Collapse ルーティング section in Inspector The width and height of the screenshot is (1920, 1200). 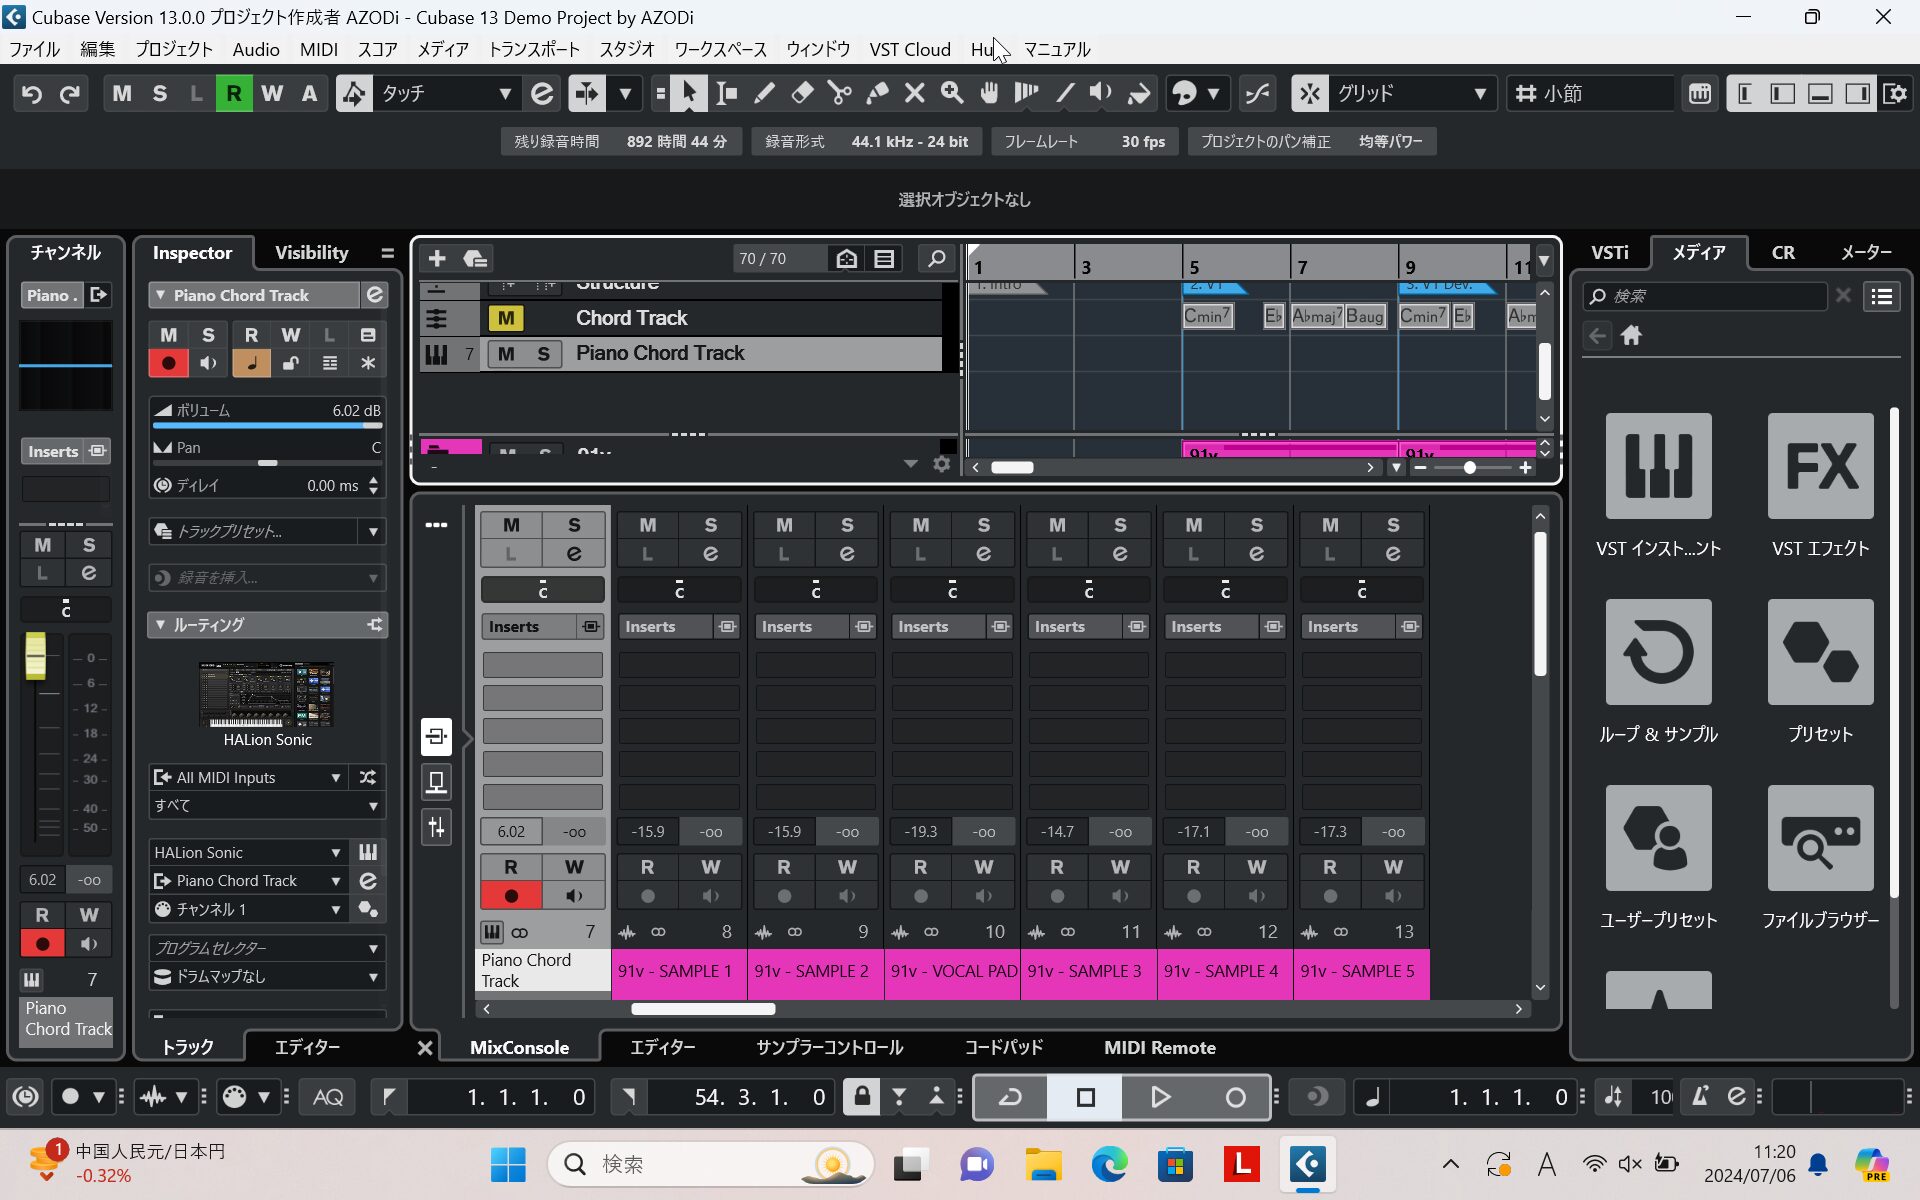(x=160, y=625)
